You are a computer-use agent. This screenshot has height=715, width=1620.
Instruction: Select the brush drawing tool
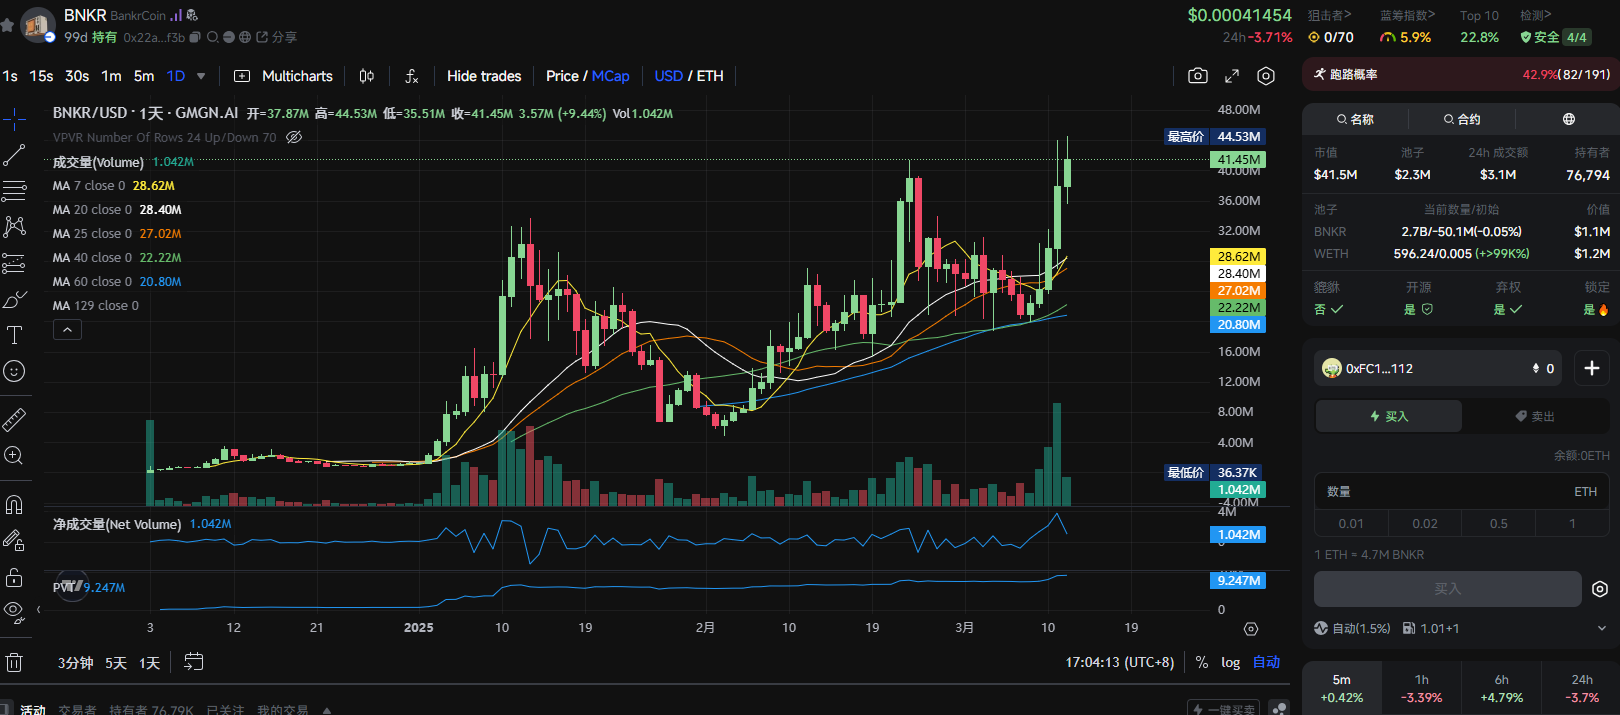(x=14, y=299)
